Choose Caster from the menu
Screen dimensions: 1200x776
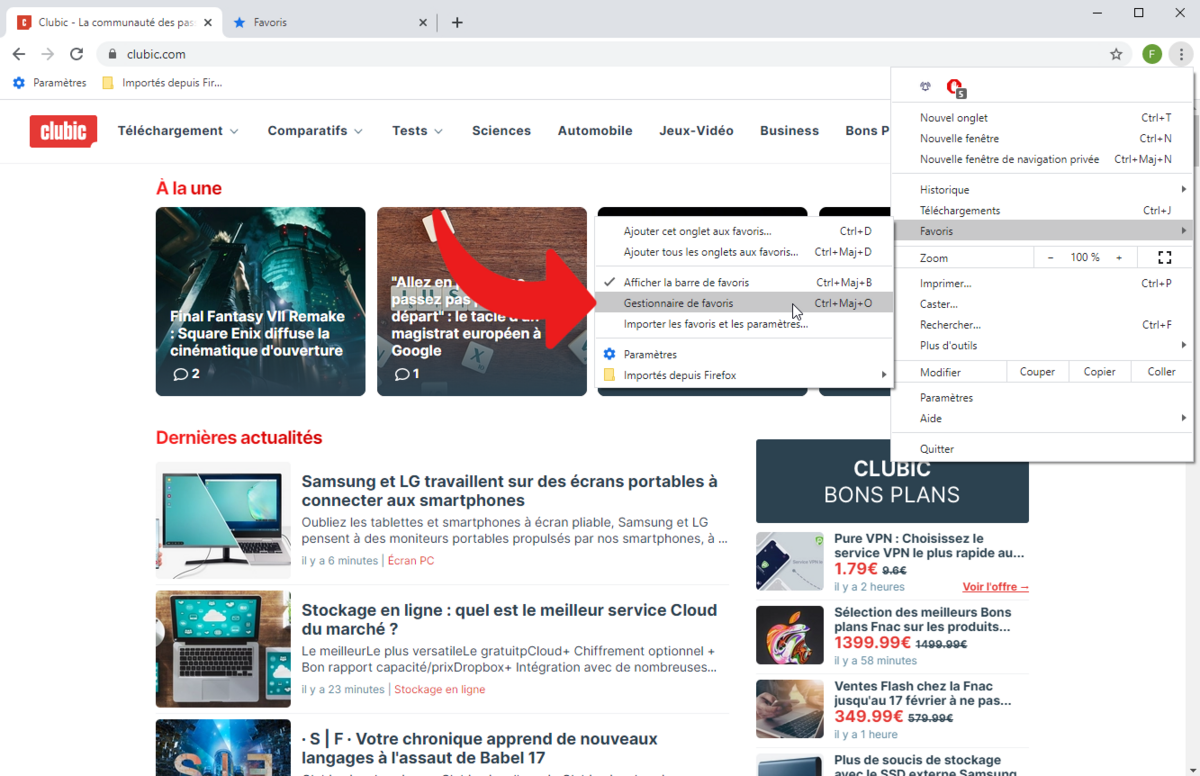[1042, 304]
